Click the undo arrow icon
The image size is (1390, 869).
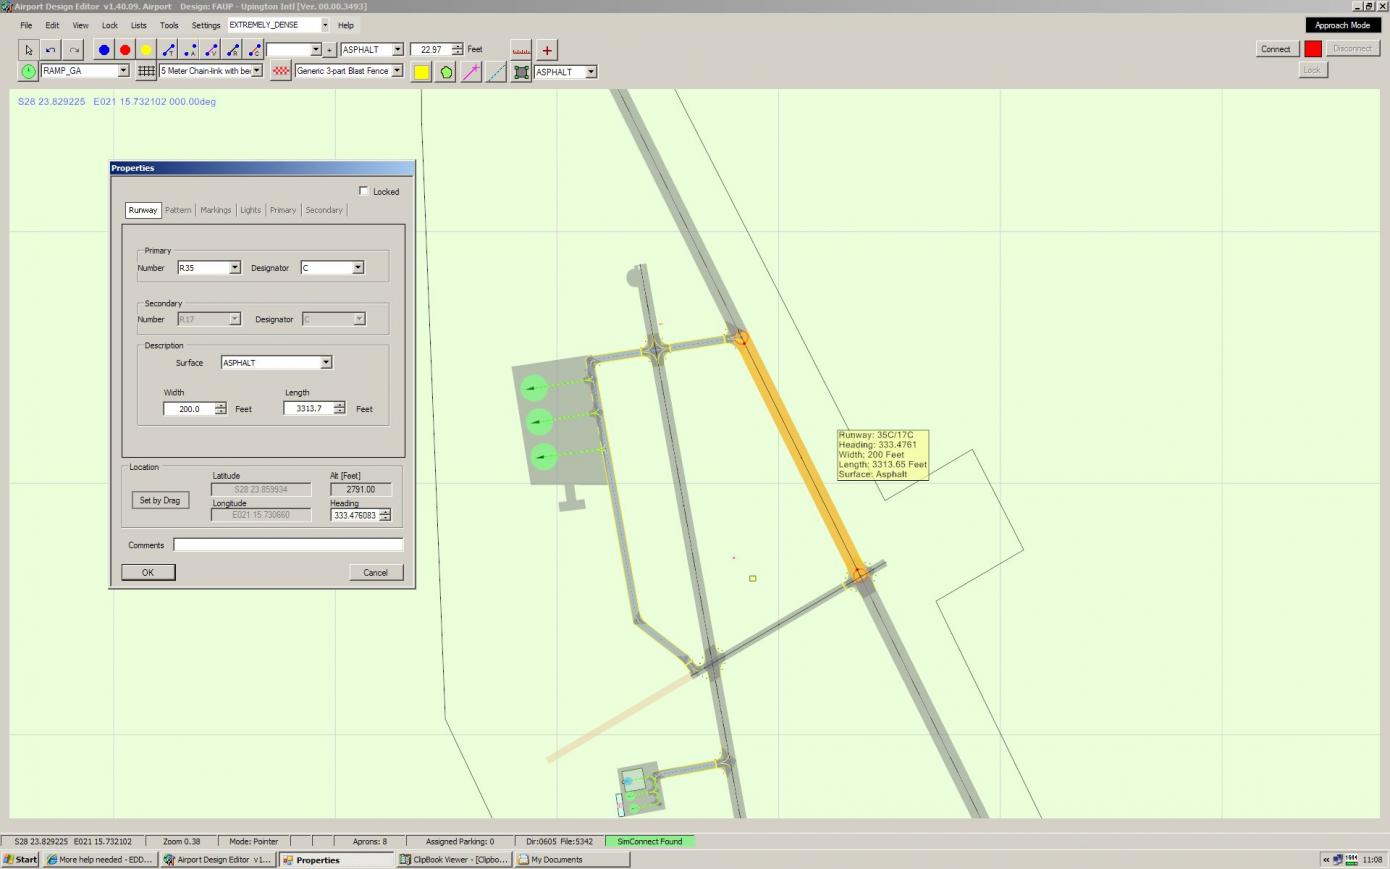(51, 50)
